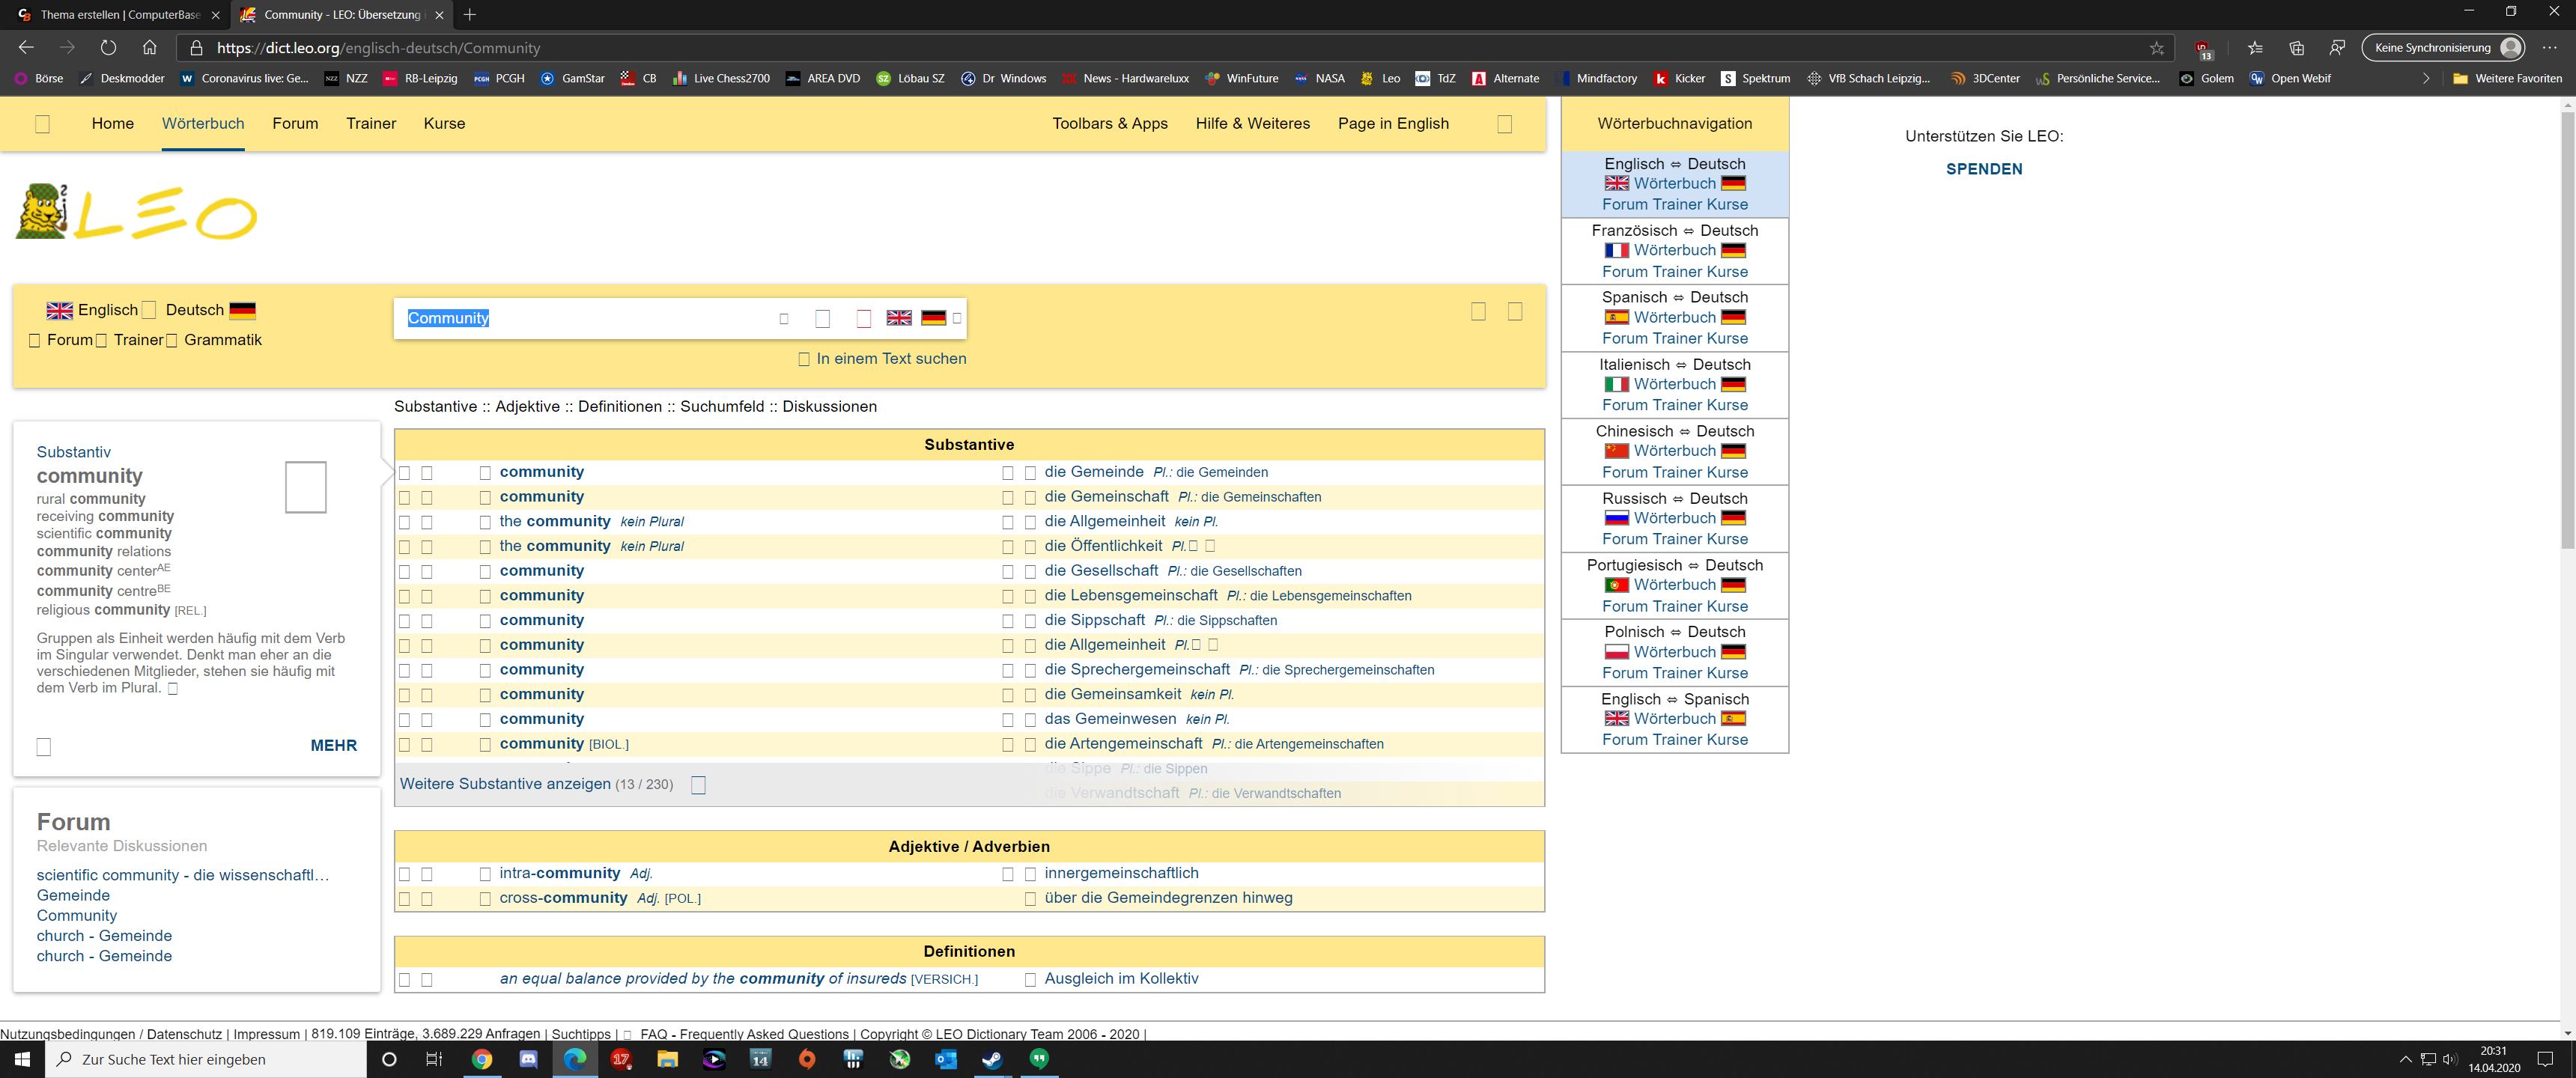Image resolution: width=2576 pixels, height=1078 pixels.
Task: Open Discord from the taskbar
Action: pyautogui.click(x=528, y=1059)
